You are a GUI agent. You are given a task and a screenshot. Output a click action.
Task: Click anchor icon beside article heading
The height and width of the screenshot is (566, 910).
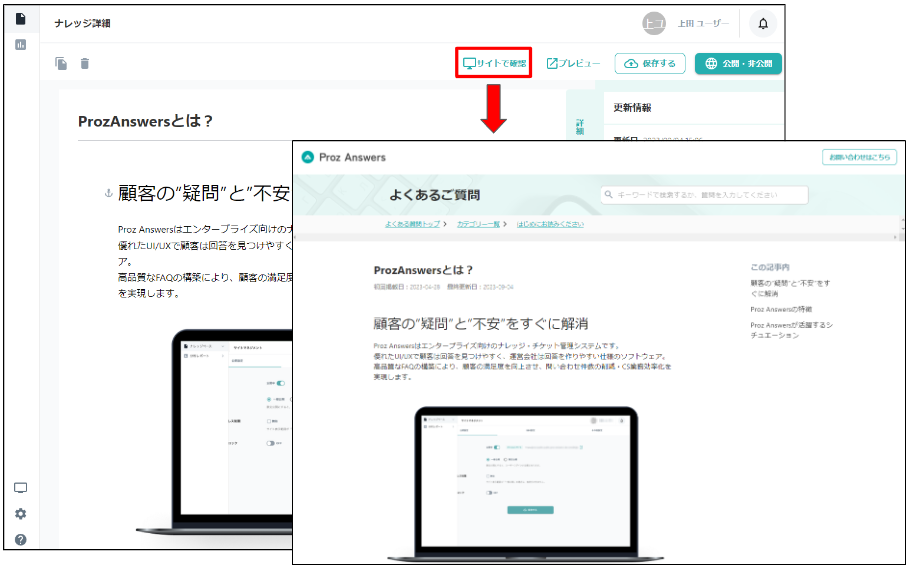tap(108, 193)
